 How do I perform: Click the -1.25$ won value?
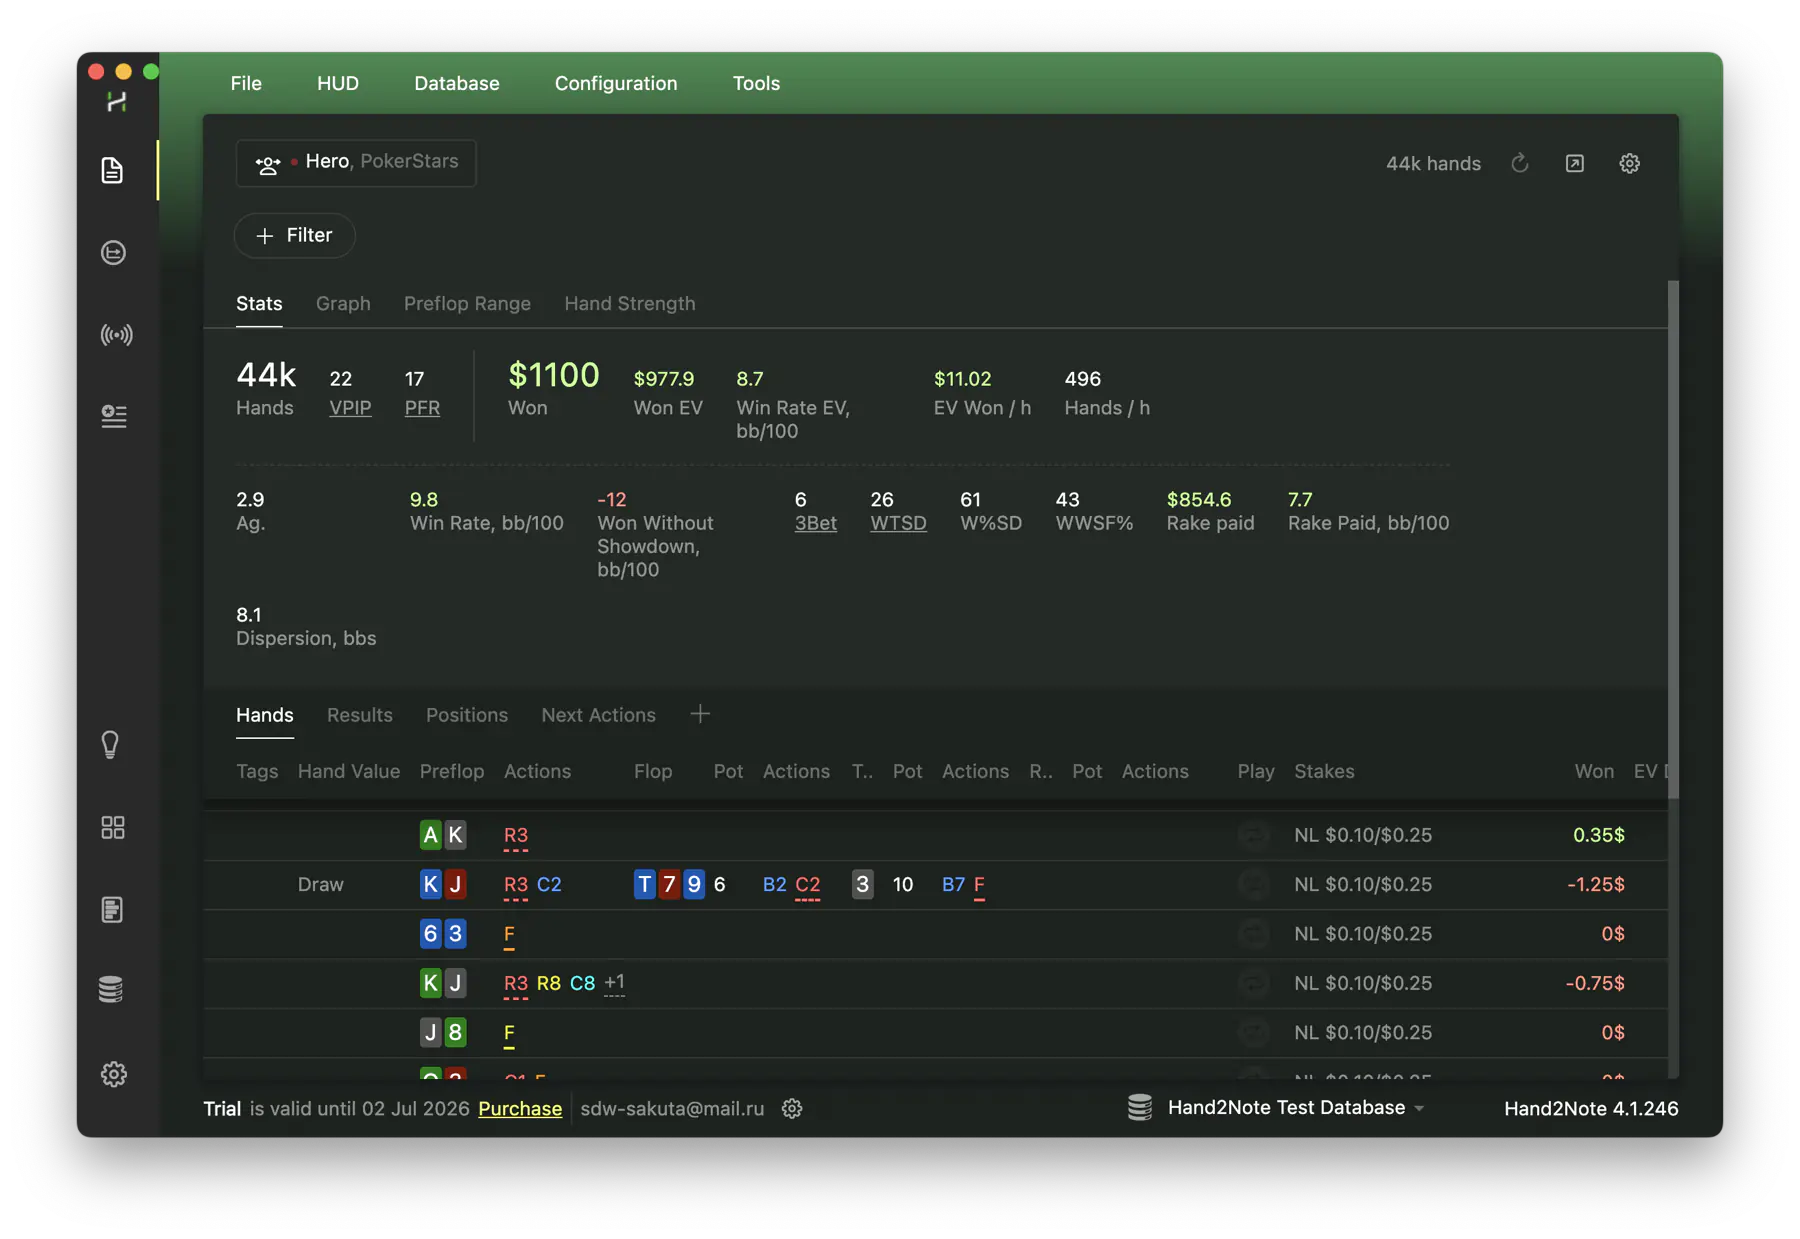click(1596, 884)
